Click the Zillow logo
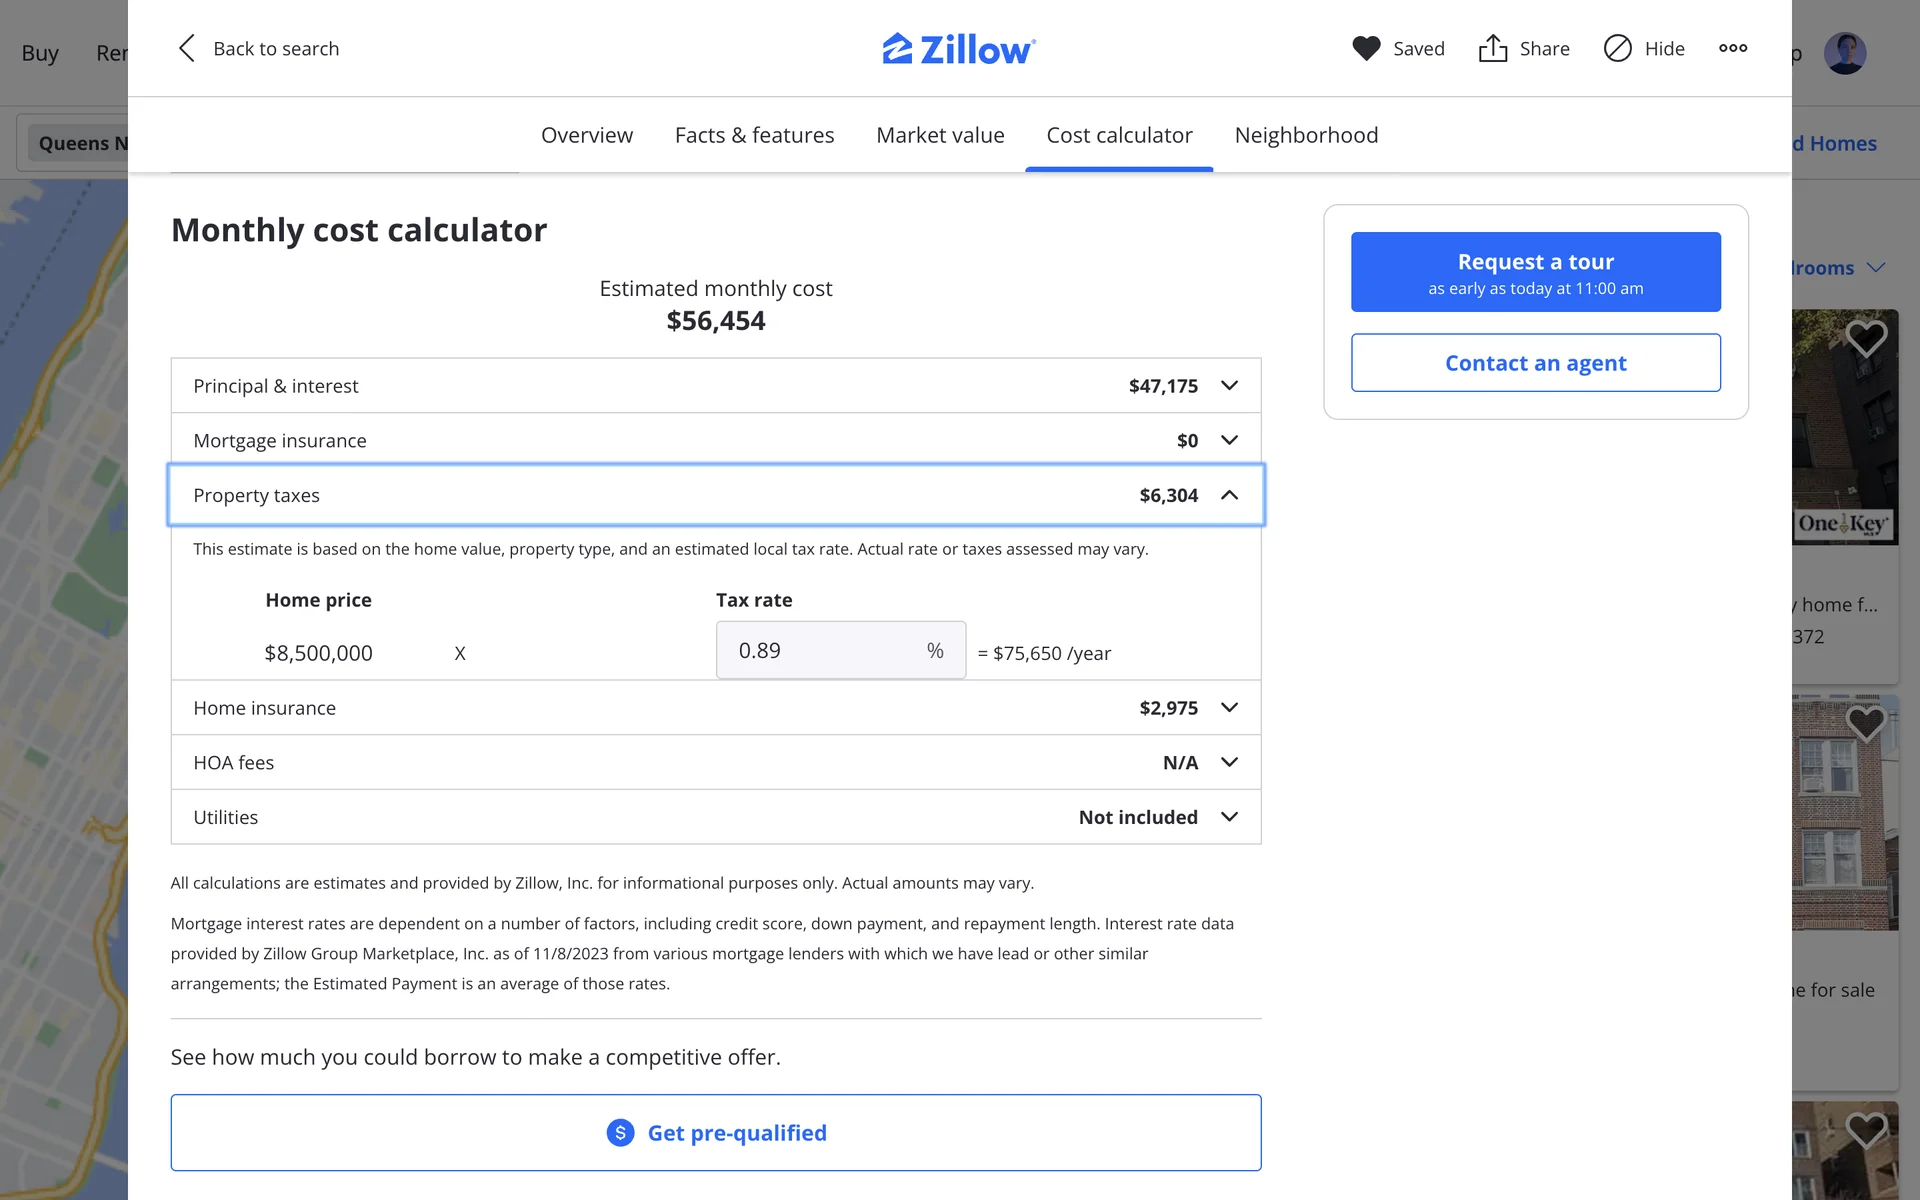This screenshot has width=1920, height=1200. (x=958, y=48)
